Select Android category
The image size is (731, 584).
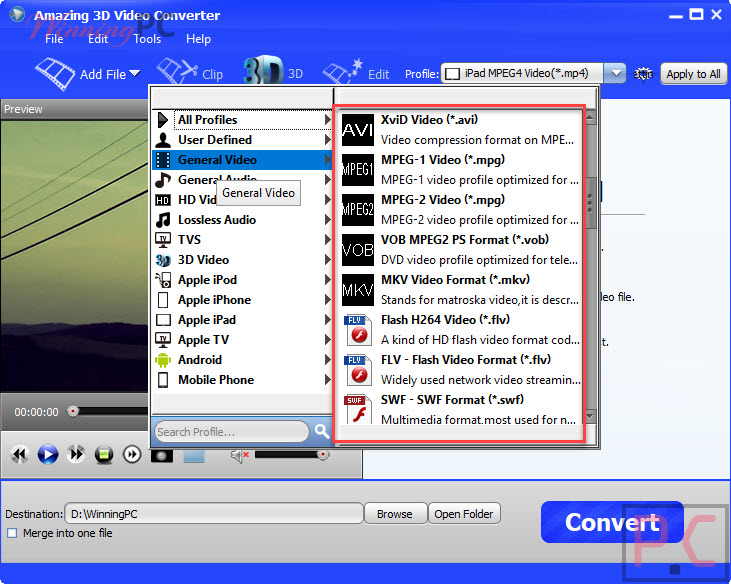242,360
